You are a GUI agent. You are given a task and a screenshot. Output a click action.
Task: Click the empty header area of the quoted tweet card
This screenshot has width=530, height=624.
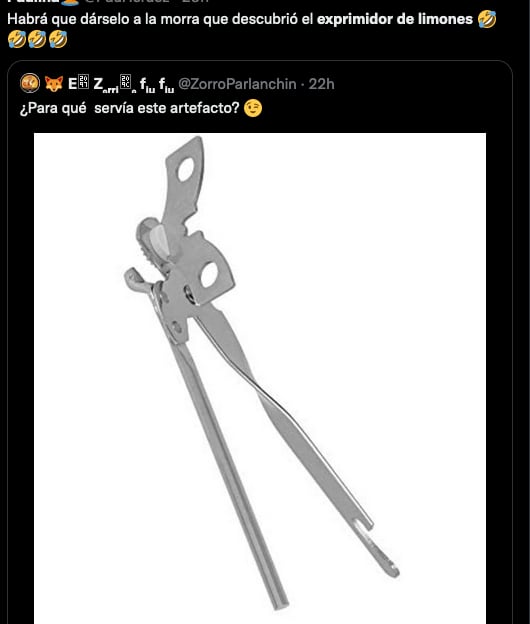(422, 84)
